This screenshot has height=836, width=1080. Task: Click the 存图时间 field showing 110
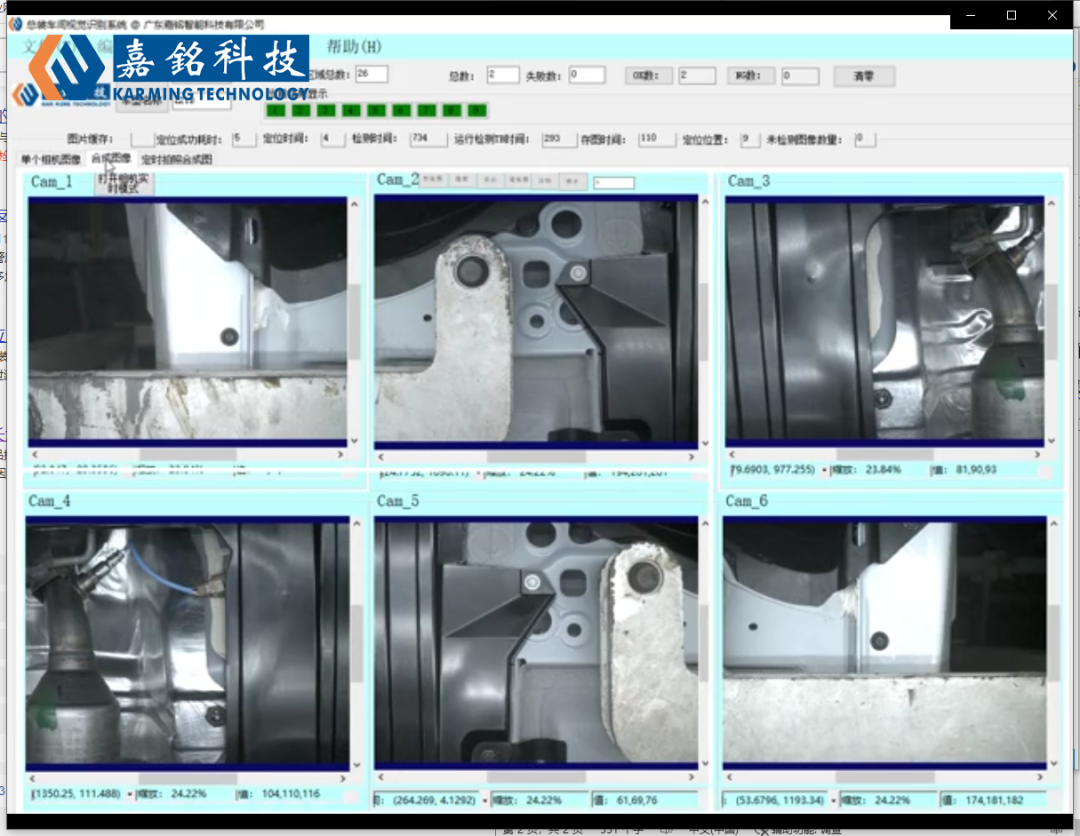(656, 139)
